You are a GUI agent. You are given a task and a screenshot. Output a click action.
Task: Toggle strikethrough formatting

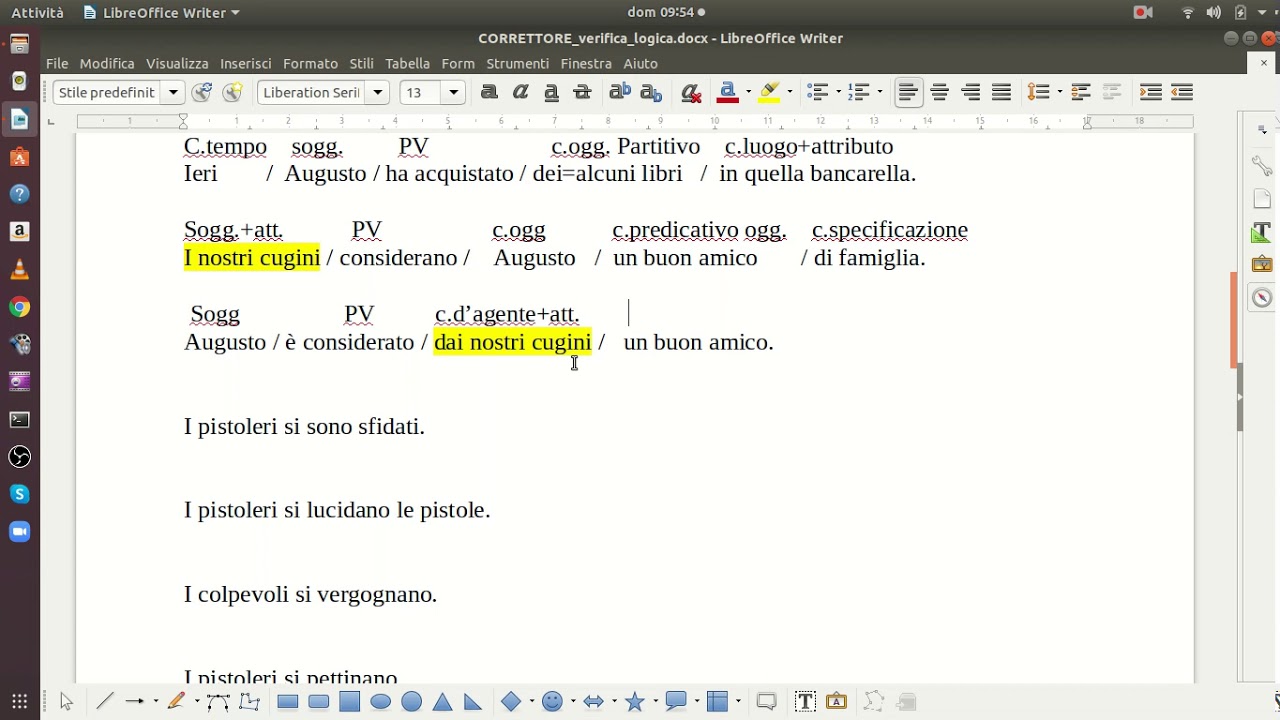click(582, 92)
